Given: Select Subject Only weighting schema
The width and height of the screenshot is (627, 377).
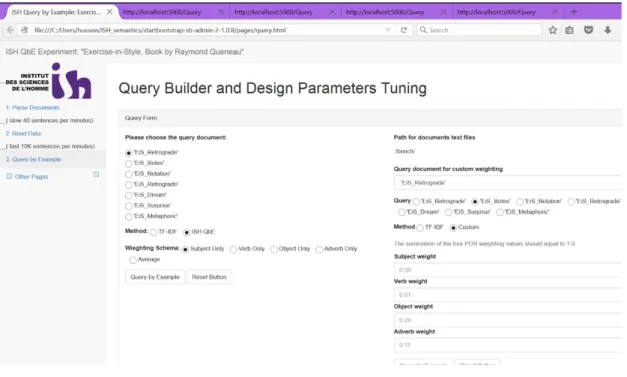Looking at the screenshot, I should tap(186, 249).
